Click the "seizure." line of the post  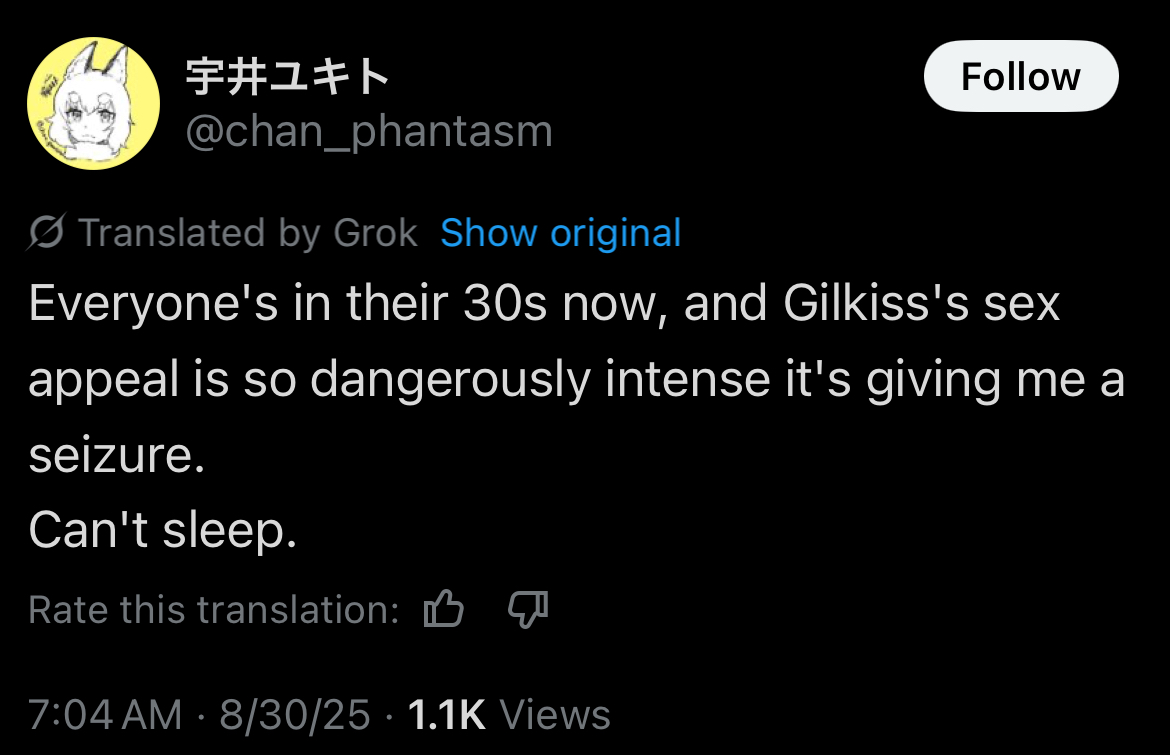click(x=116, y=456)
